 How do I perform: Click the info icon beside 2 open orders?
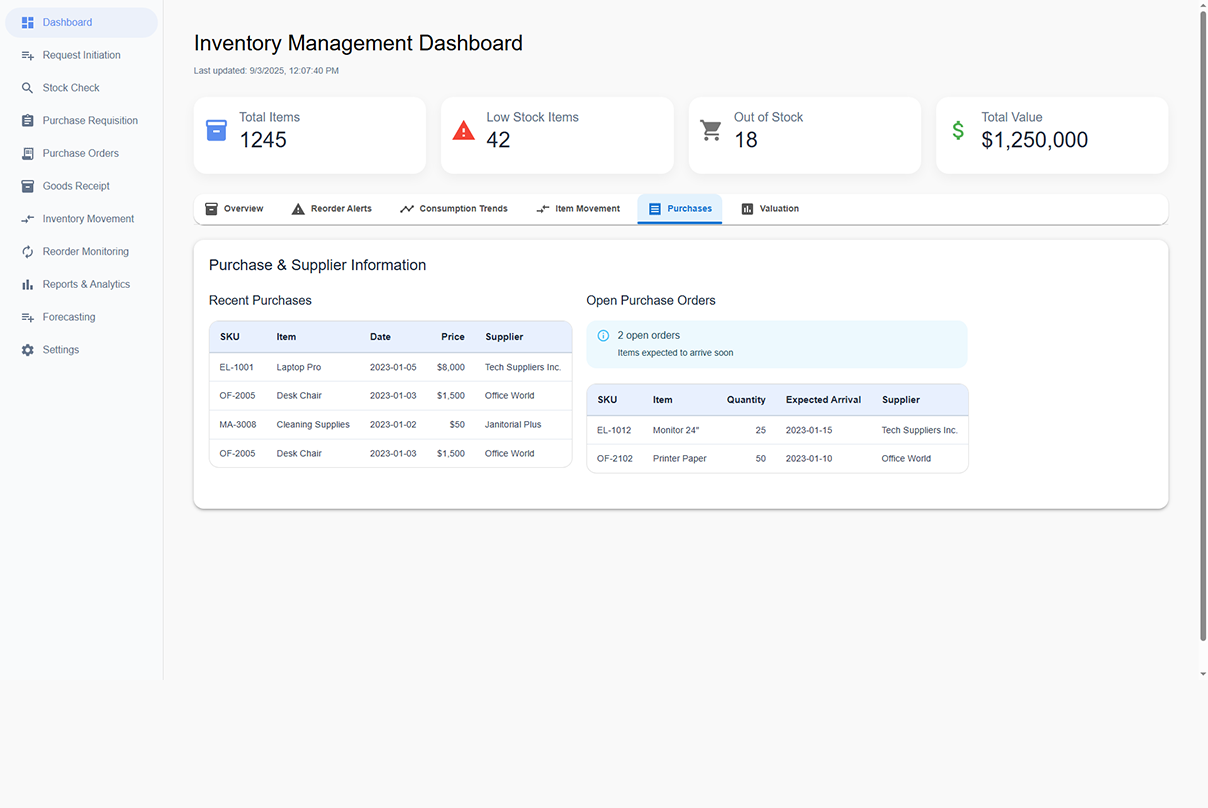coord(603,336)
